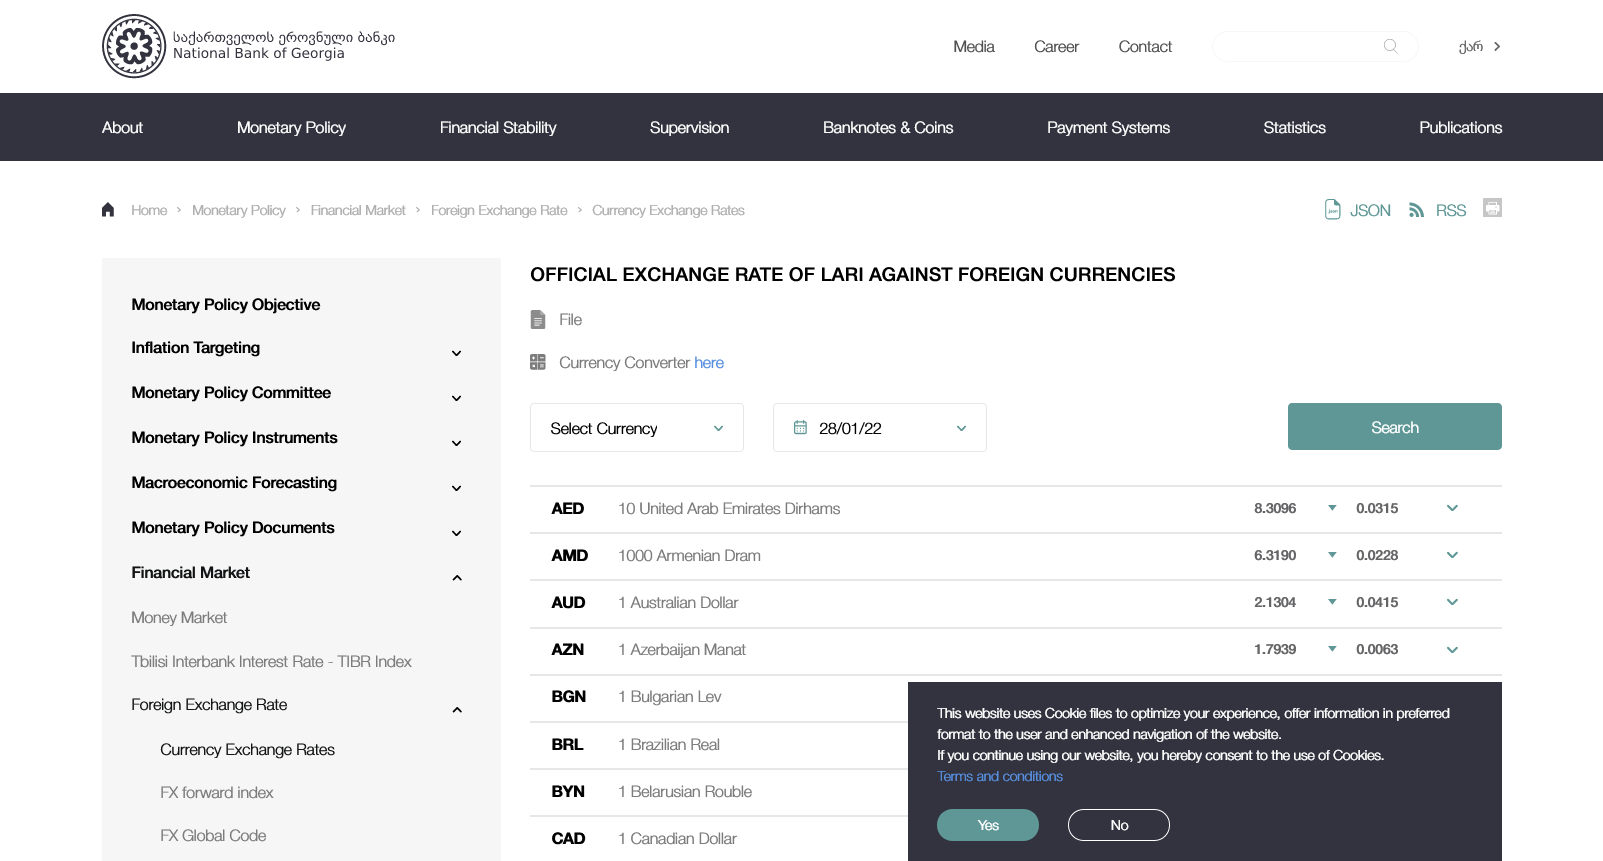Expand the Inflation Targeting sidebar section
Viewport: 1603px width, 861px height.
[457, 353]
